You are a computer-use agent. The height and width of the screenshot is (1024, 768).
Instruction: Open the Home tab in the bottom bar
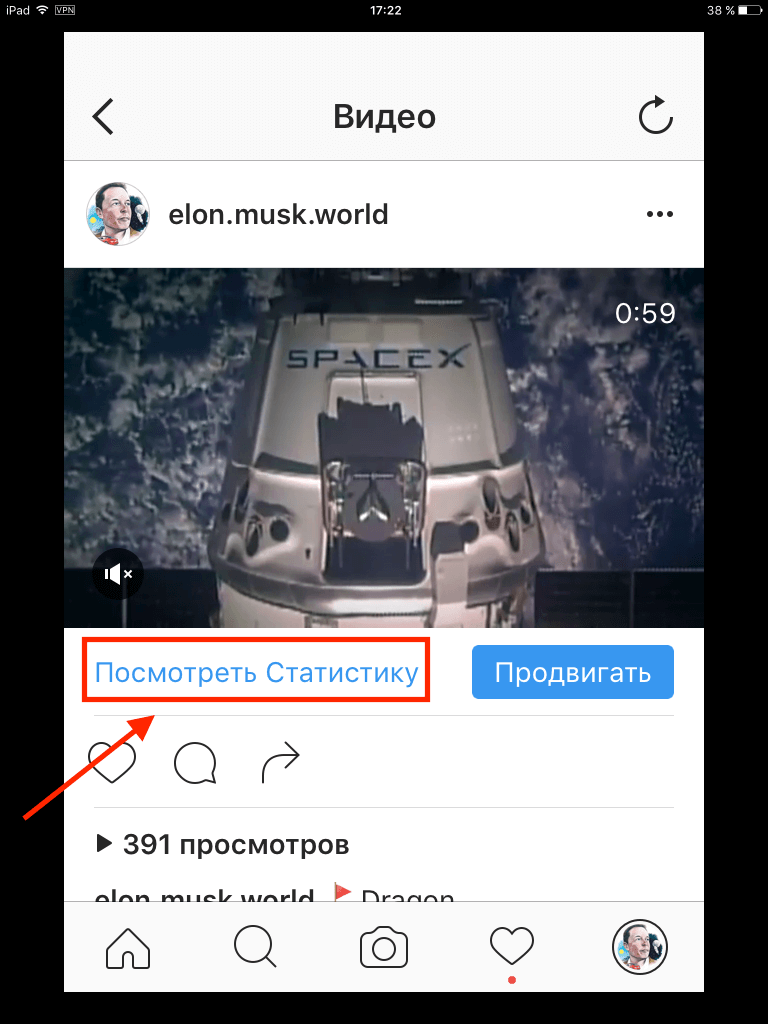point(128,948)
